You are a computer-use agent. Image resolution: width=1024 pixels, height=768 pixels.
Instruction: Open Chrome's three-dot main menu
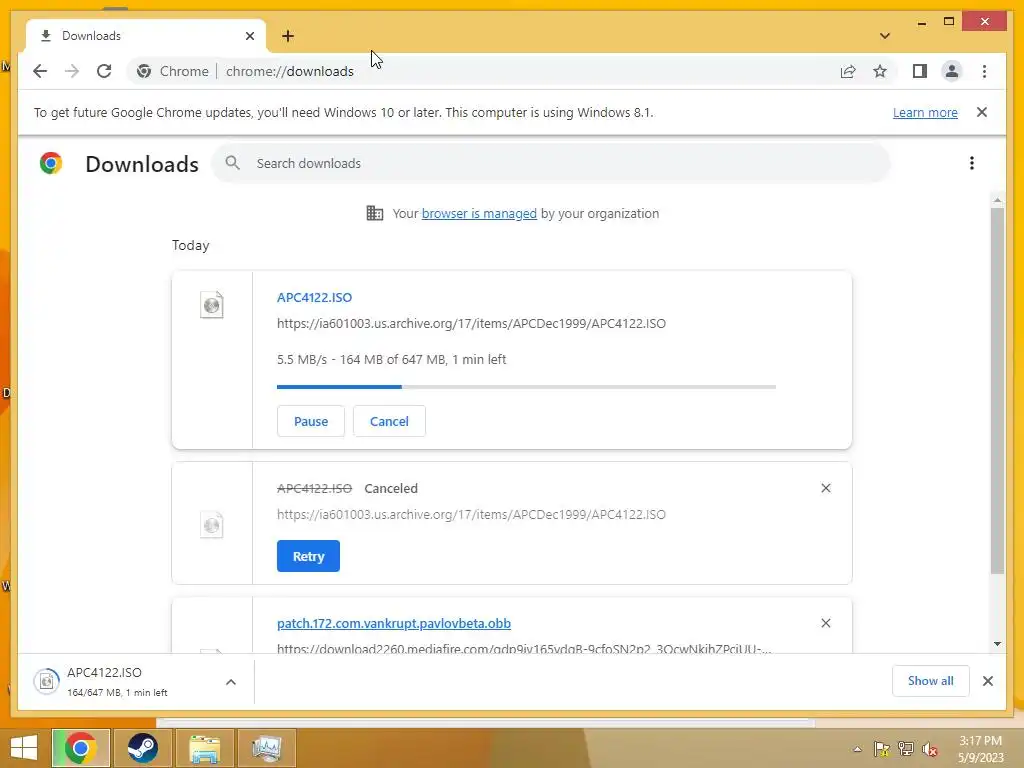coord(984,71)
